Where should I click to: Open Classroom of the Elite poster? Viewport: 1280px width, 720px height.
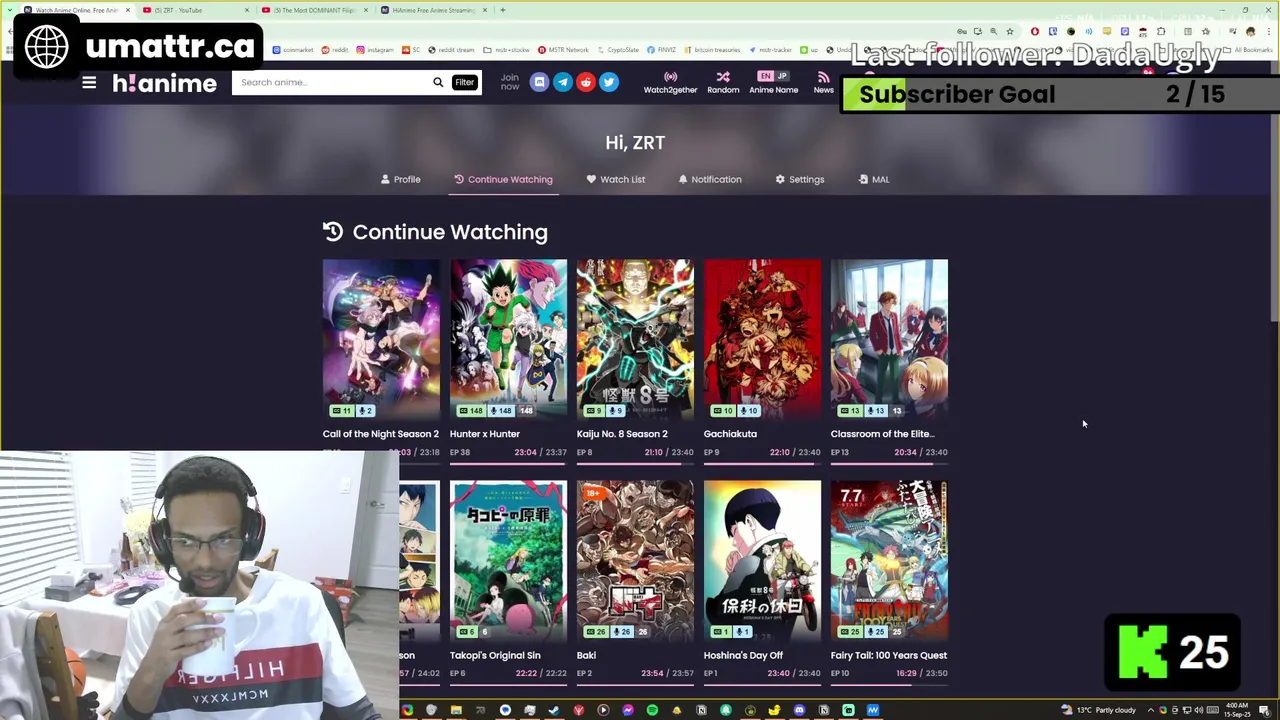click(x=889, y=339)
